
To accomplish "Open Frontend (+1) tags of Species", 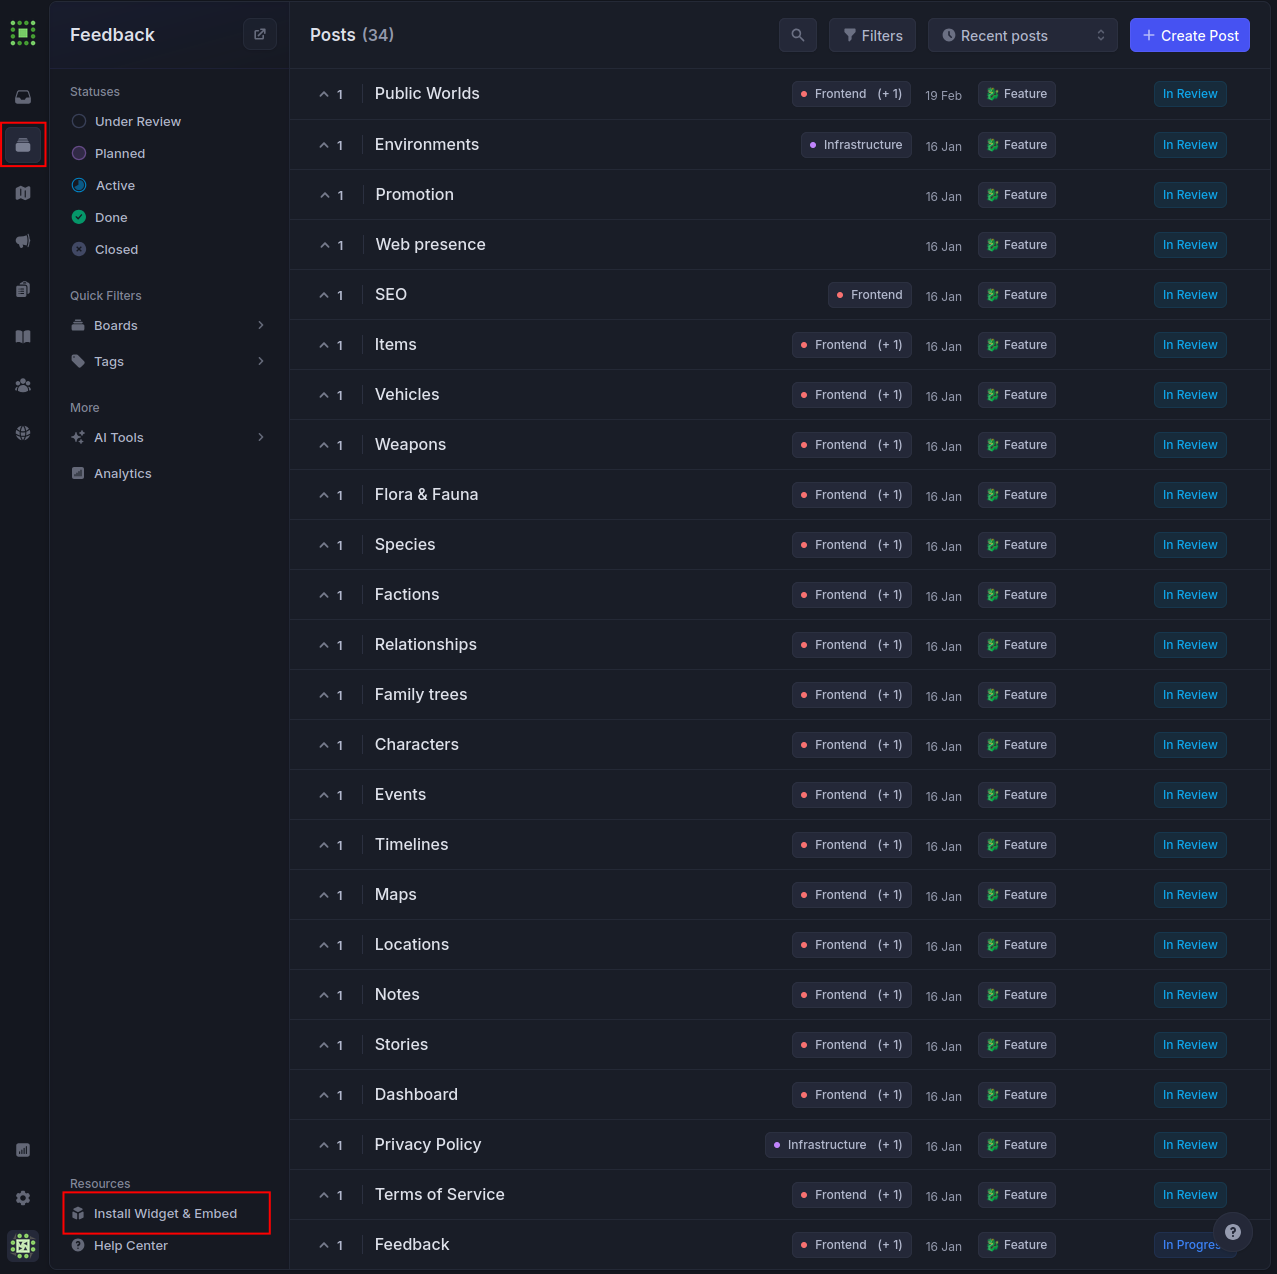I will click(x=852, y=545).
